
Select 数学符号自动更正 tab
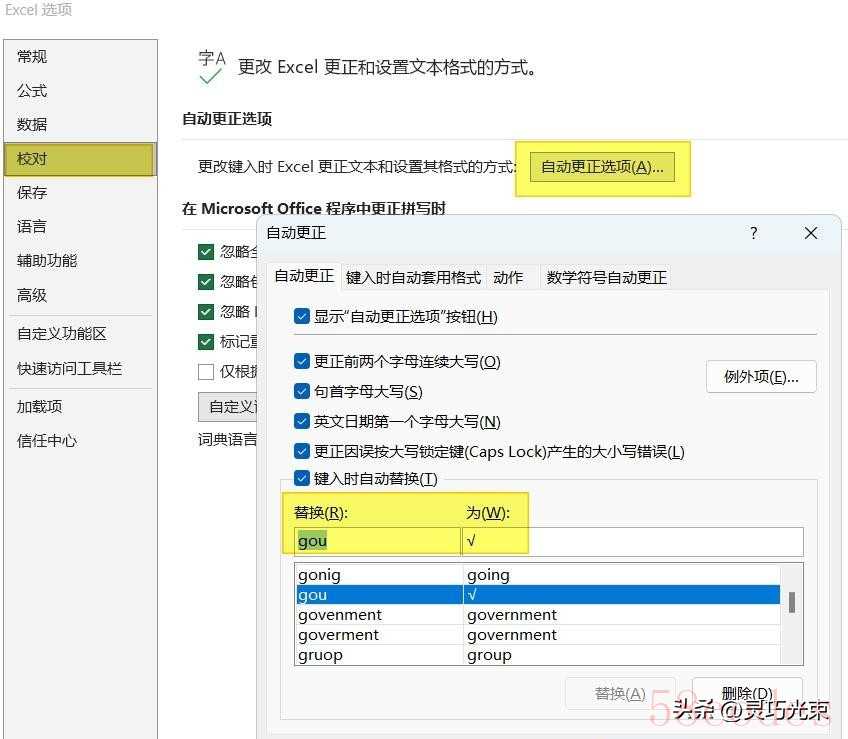tap(606, 277)
